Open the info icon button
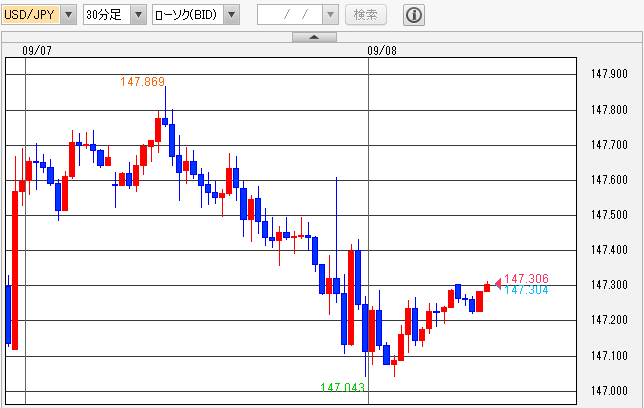Viewport: 644px width, 408px height. click(414, 15)
